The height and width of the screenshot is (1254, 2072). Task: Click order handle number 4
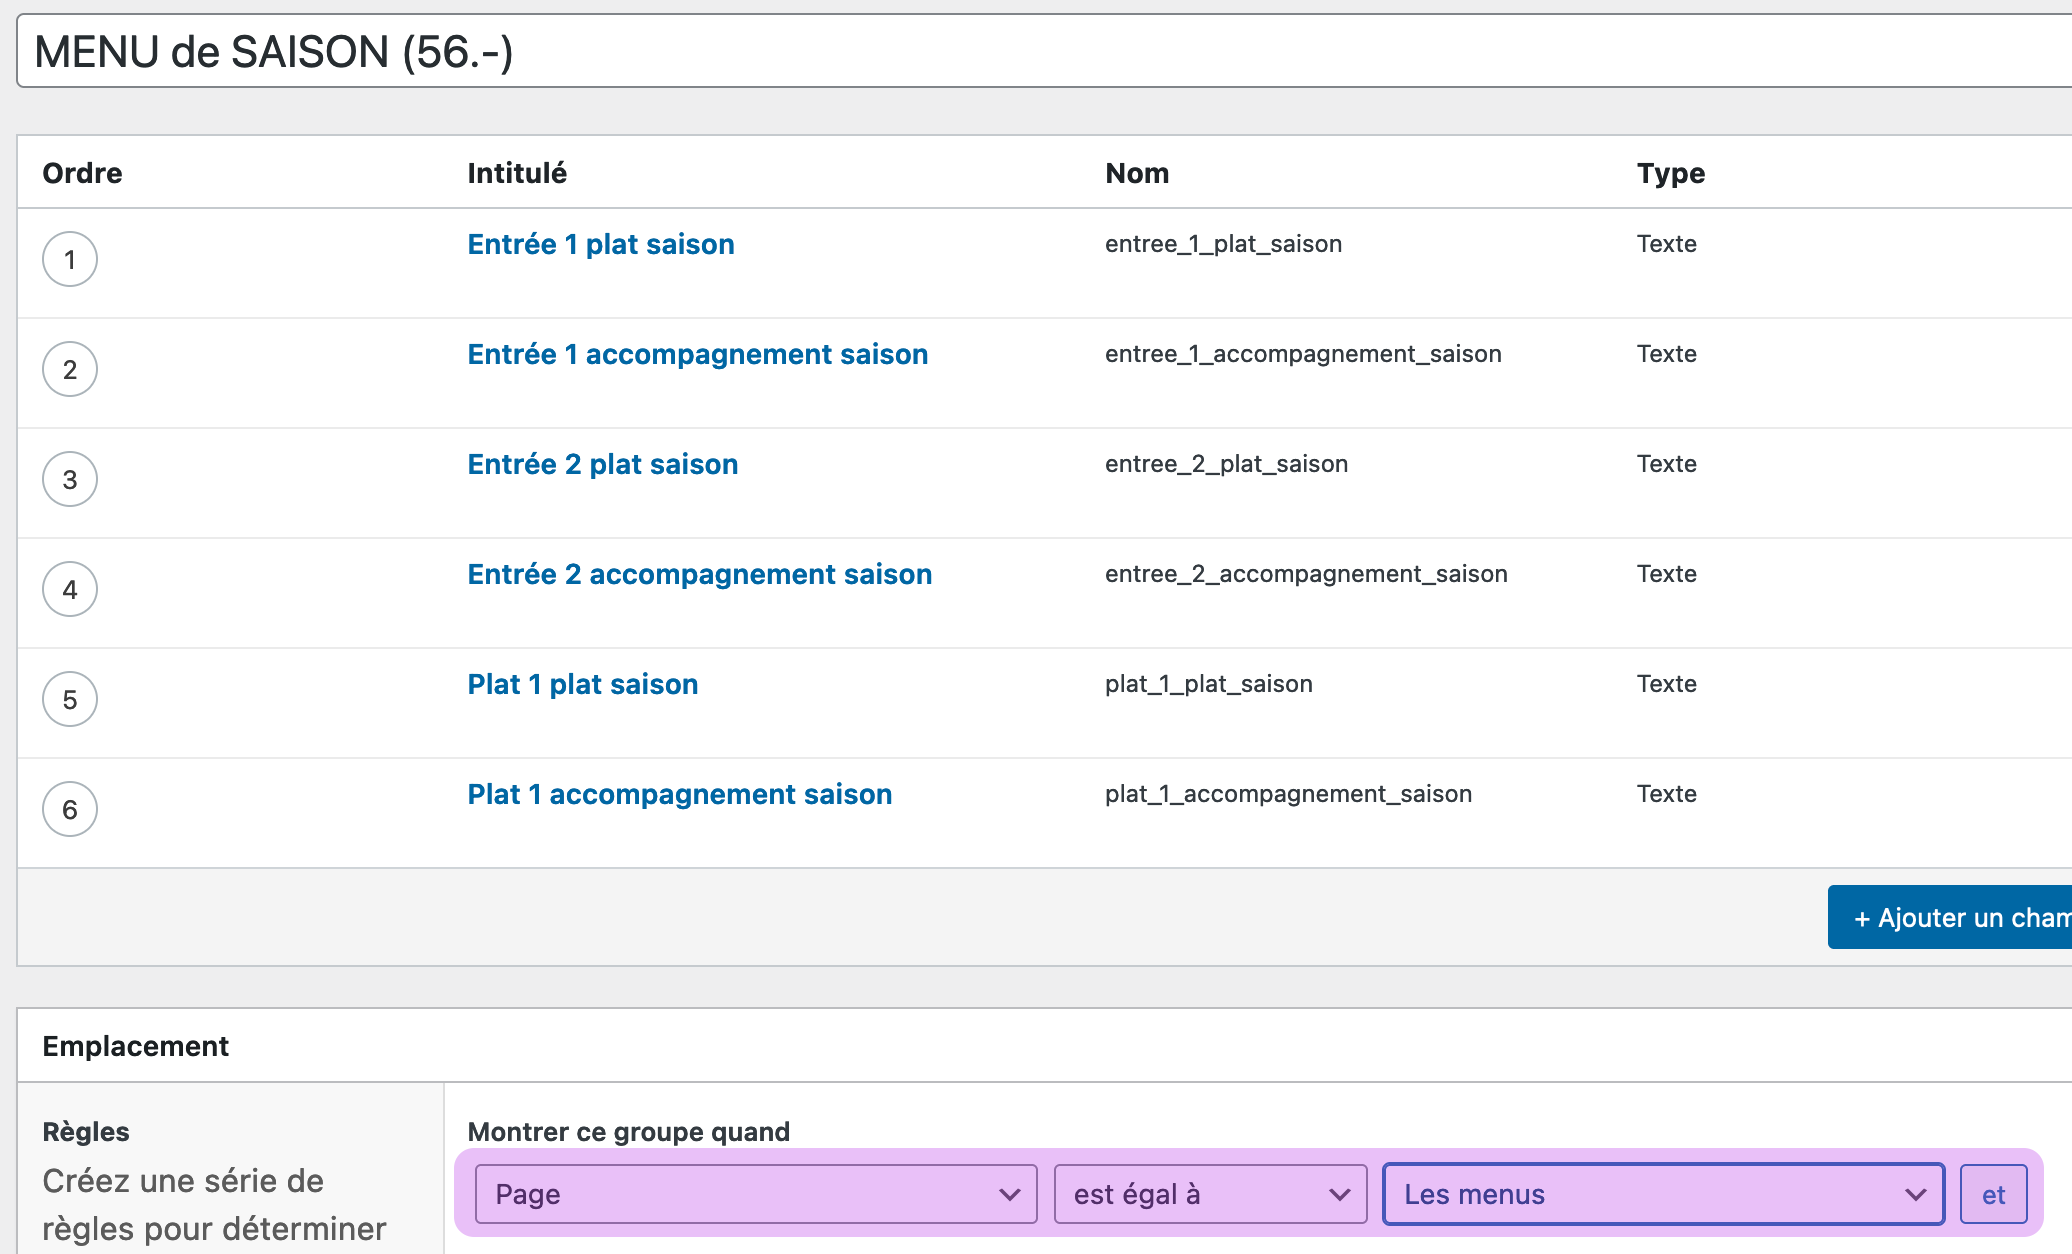[70, 590]
